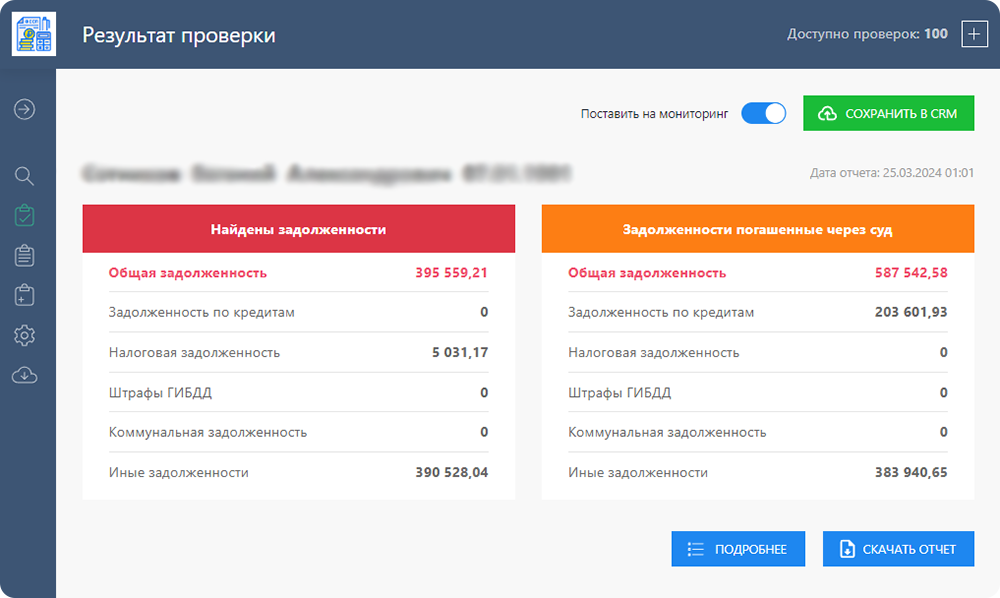Open details with the 'Подробнее' button
Image resolution: width=1000 pixels, height=598 pixels.
coord(738,549)
